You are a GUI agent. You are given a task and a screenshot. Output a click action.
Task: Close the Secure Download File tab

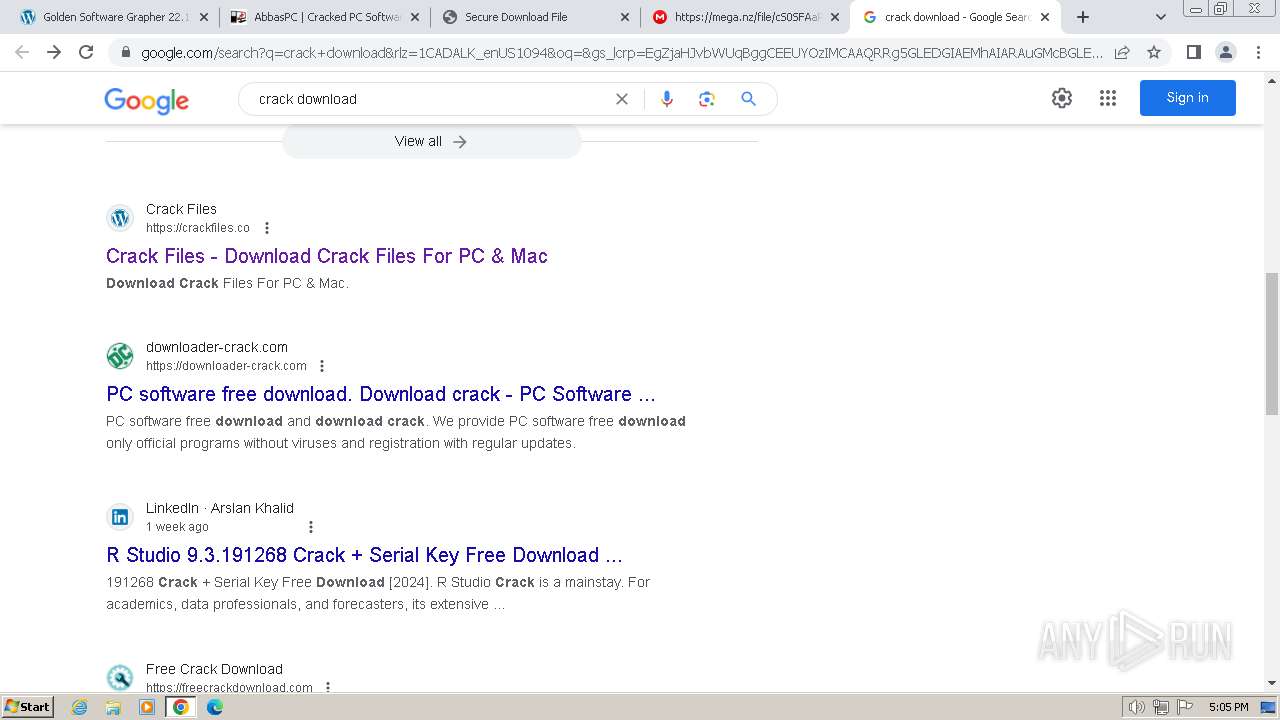tap(625, 17)
